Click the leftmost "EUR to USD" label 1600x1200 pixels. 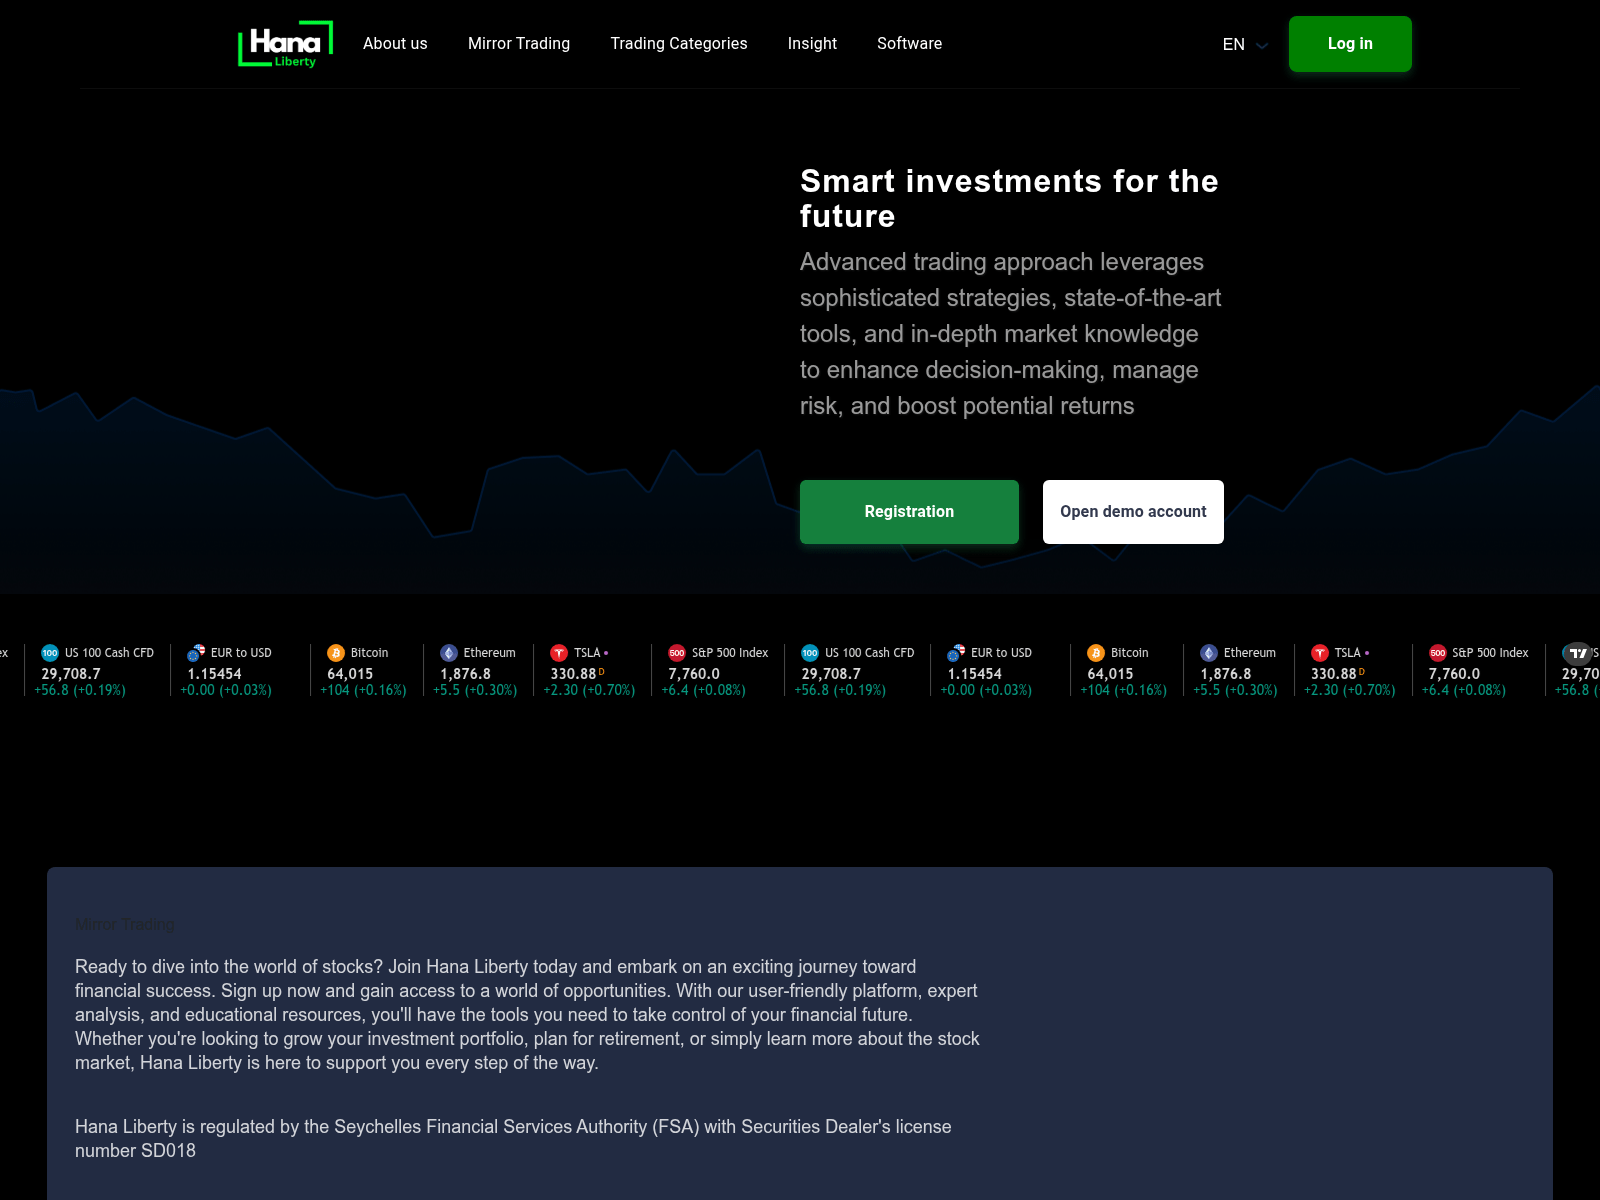point(241,653)
